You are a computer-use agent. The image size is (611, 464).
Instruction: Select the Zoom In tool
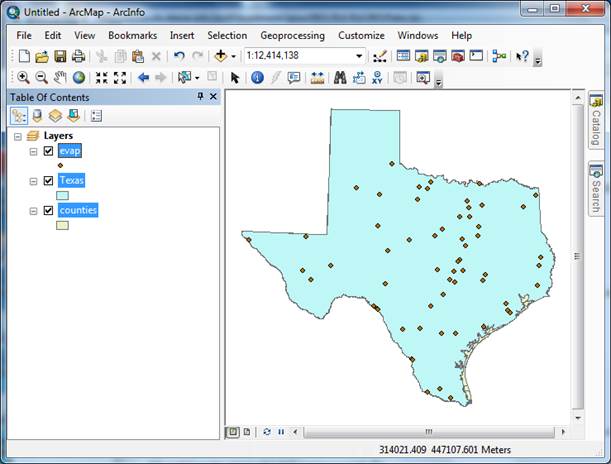tap(23, 77)
